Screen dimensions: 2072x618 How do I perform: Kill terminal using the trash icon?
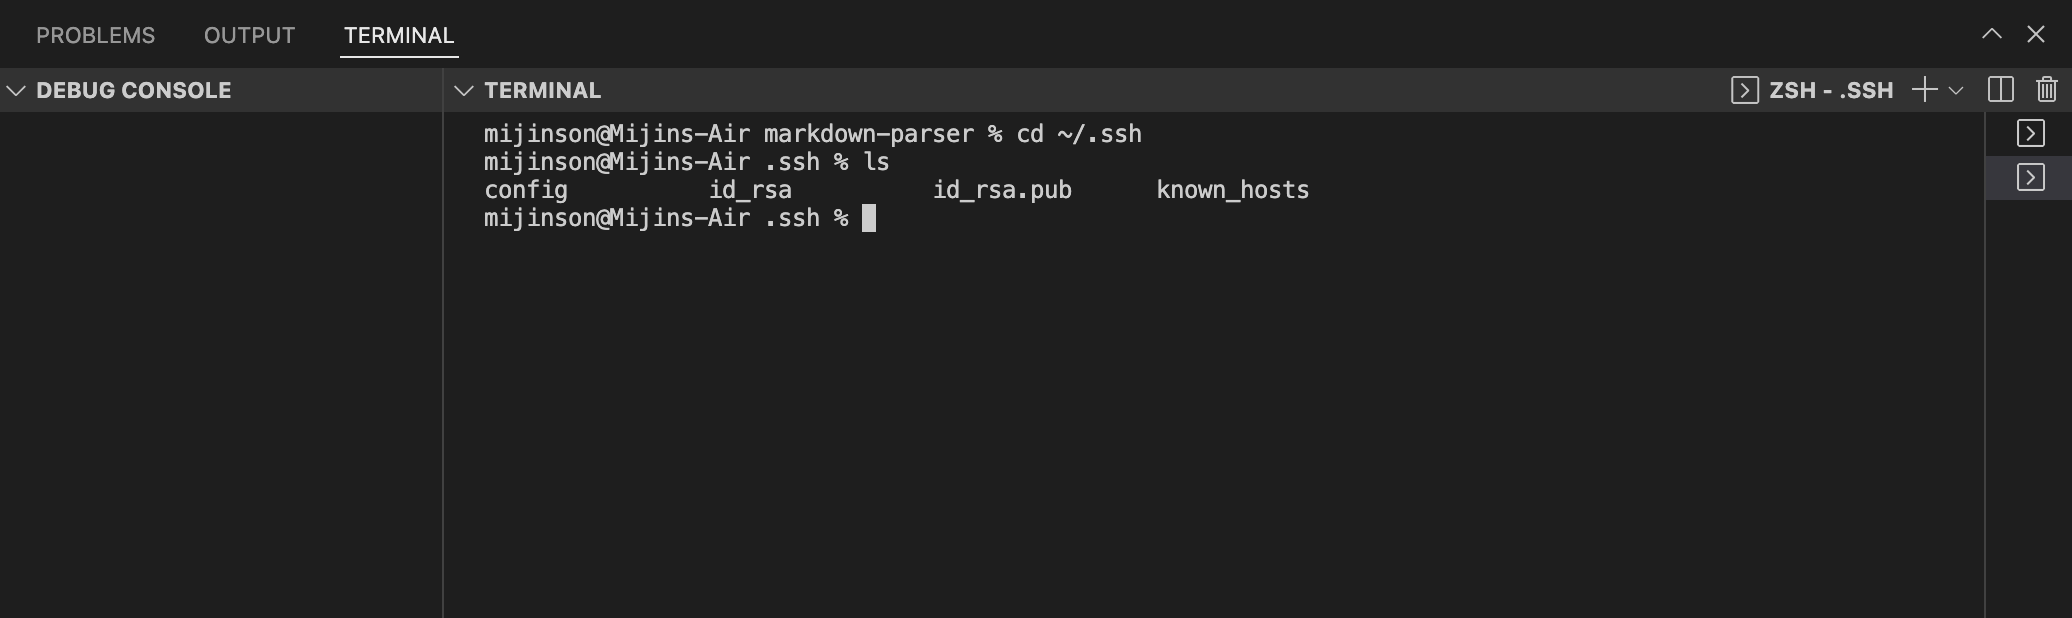pos(2047,90)
